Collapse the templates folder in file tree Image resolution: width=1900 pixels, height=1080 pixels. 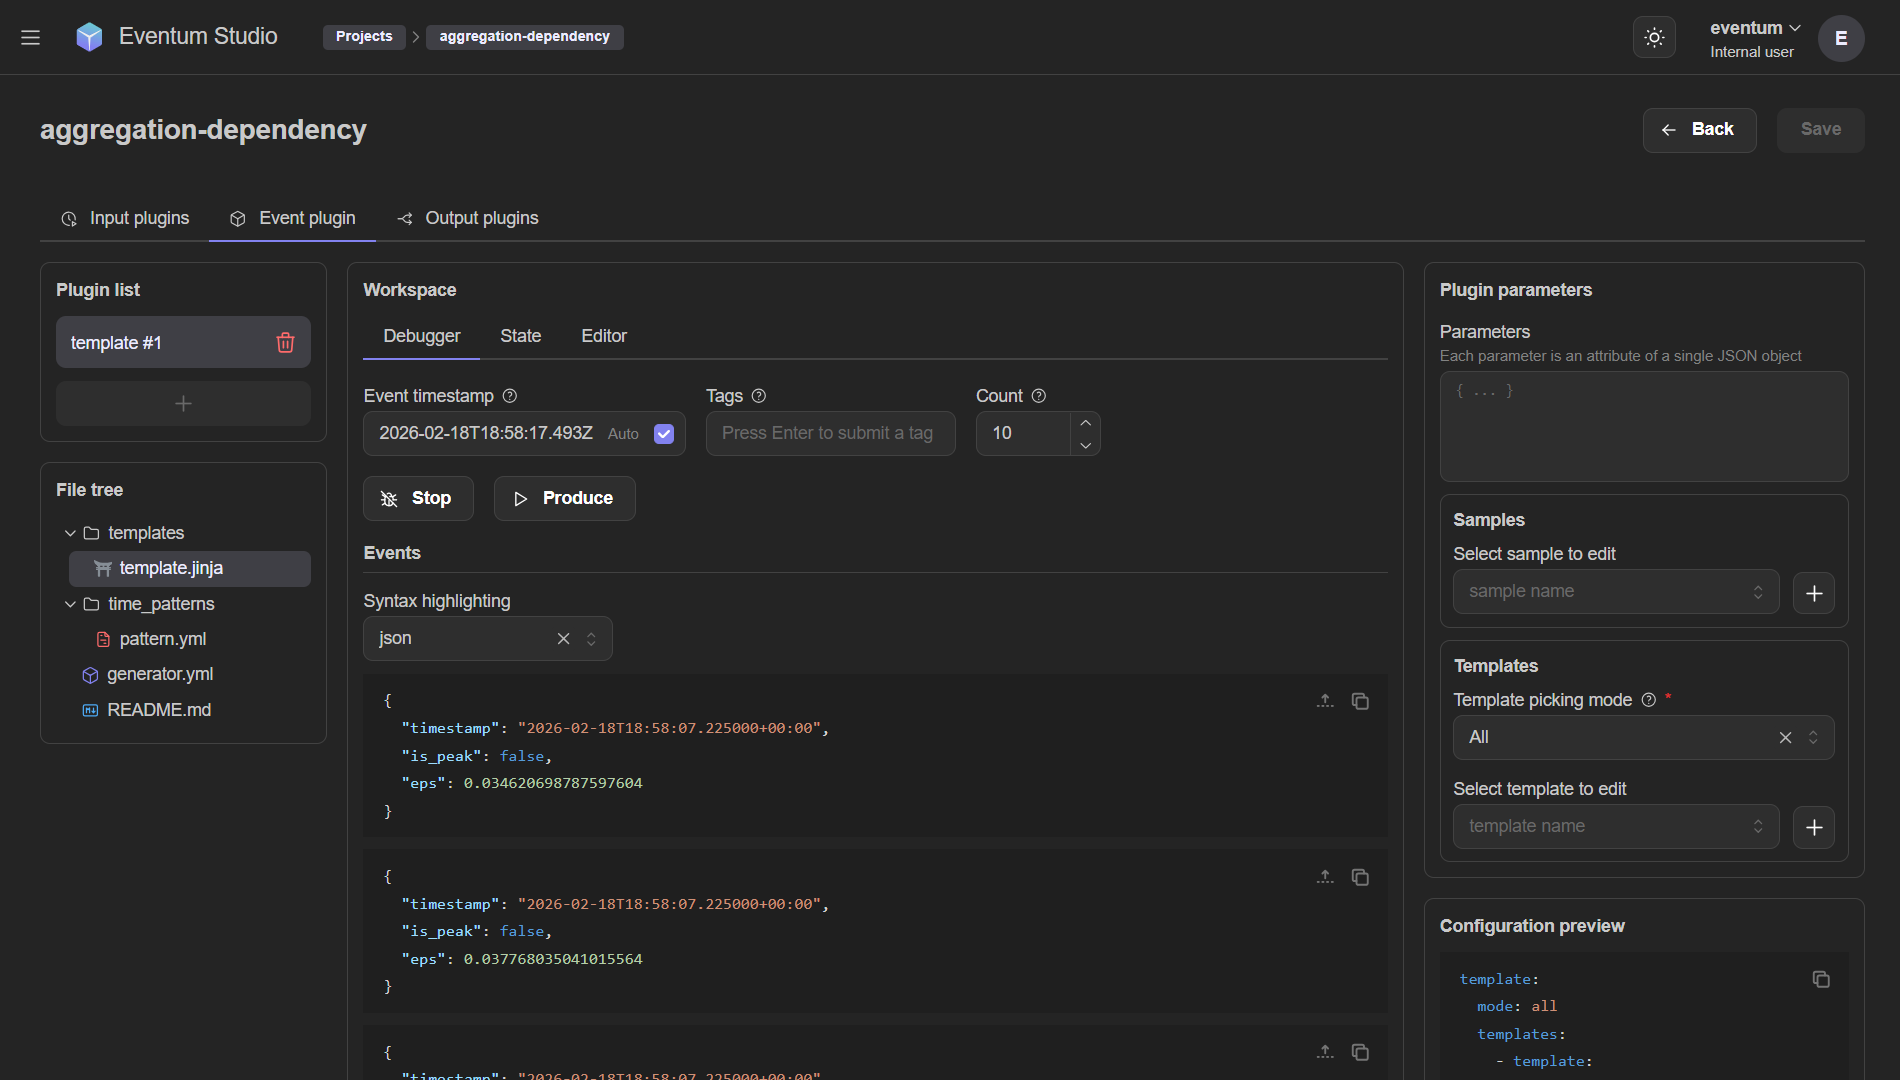70,533
